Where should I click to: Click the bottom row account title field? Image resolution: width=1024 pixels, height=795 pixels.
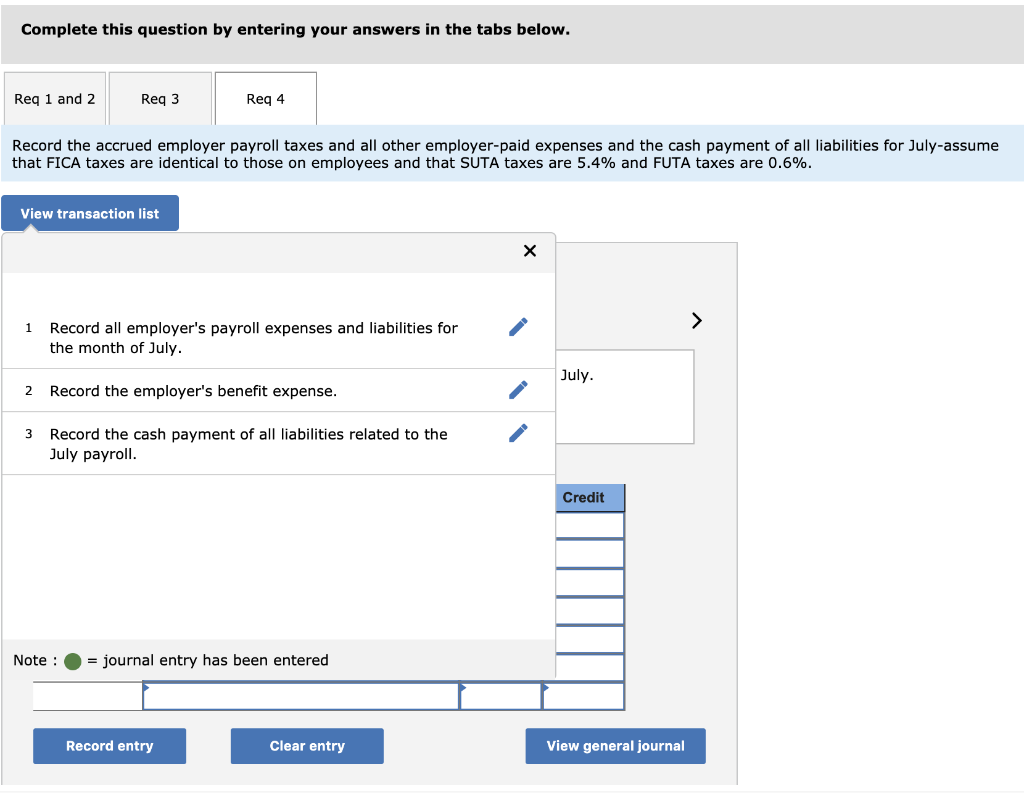point(301,696)
